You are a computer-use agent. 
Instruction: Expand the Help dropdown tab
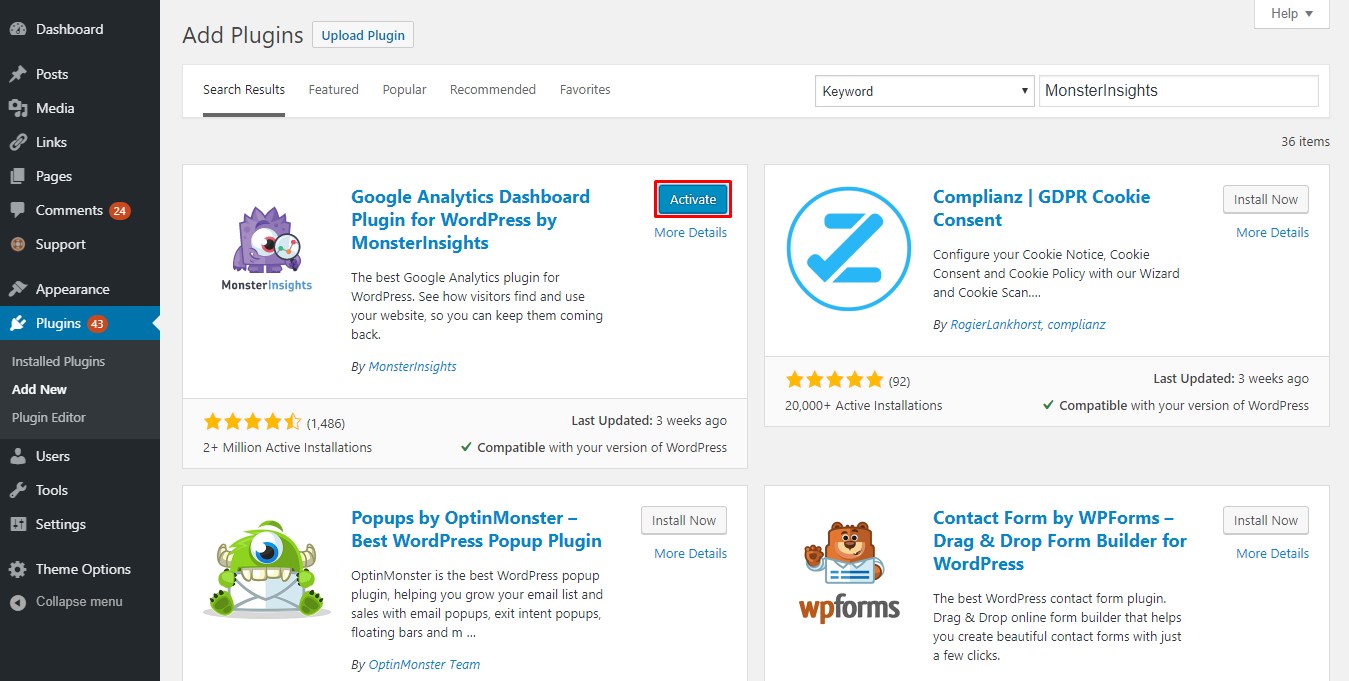coord(1292,14)
